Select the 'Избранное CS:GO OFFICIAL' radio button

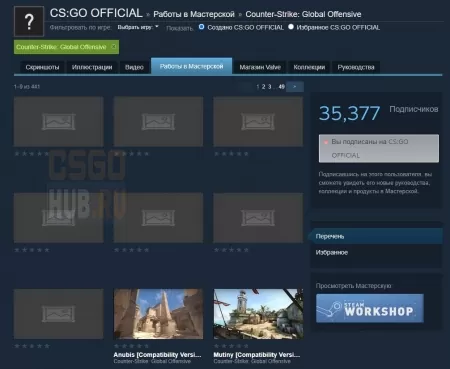click(291, 27)
